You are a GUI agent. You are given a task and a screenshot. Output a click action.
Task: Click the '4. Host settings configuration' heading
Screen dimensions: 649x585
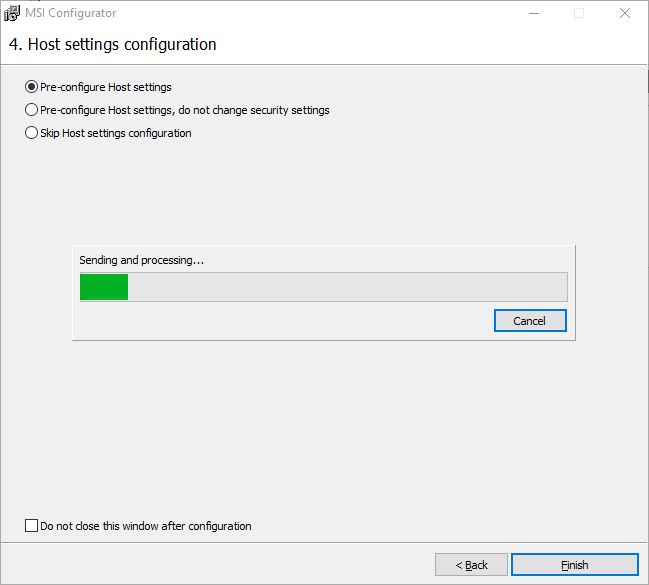click(x=112, y=45)
